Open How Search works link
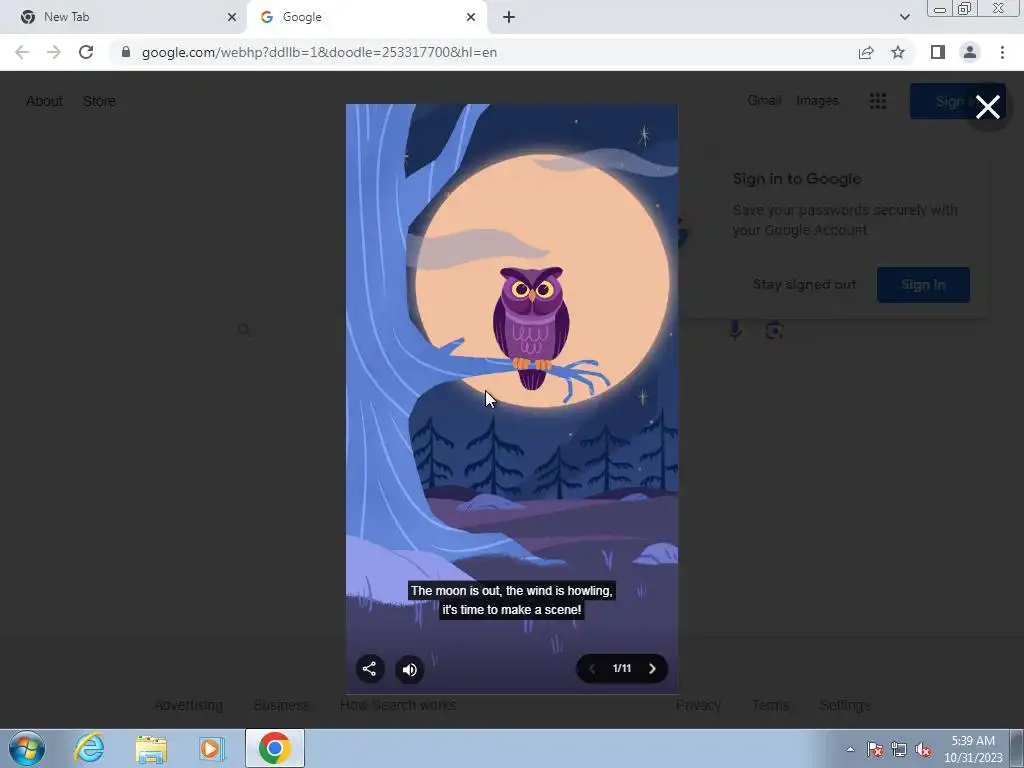The width and height of the screenshot is (1024, 768). (x=398, y=705)
